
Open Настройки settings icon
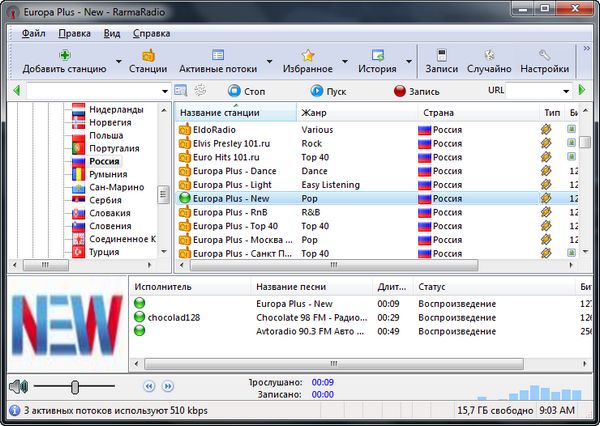545,55
